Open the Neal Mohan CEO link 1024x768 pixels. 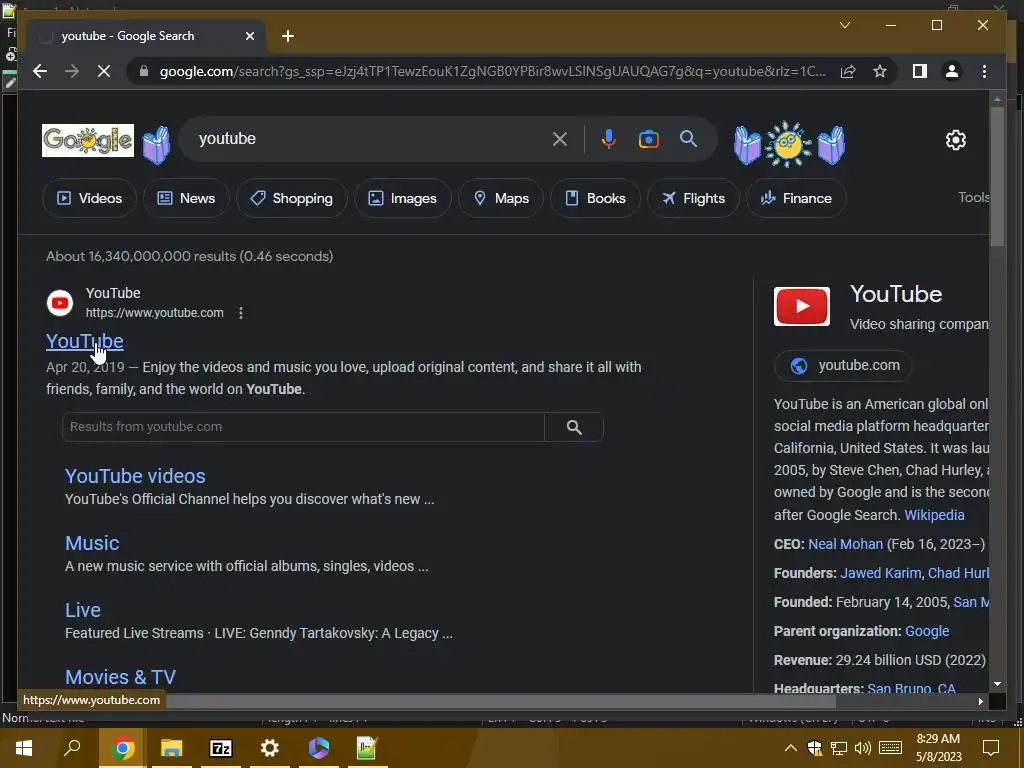tap(845, 544)
